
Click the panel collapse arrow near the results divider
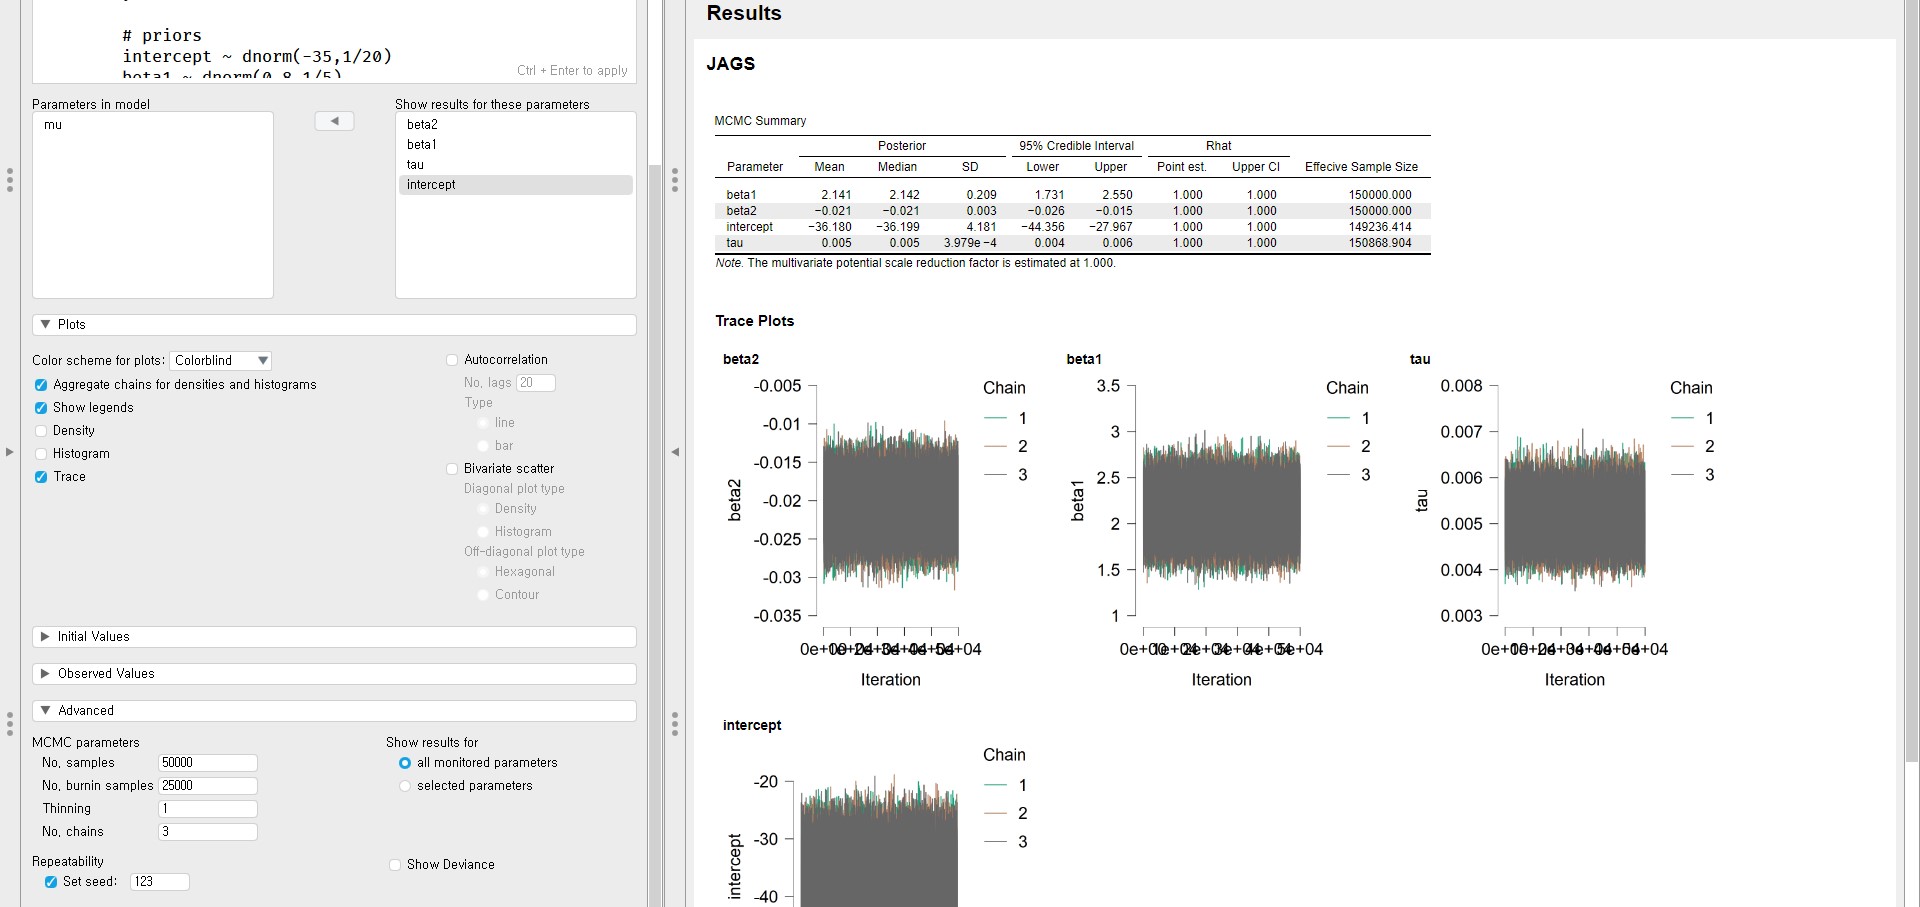pos(675,452)
